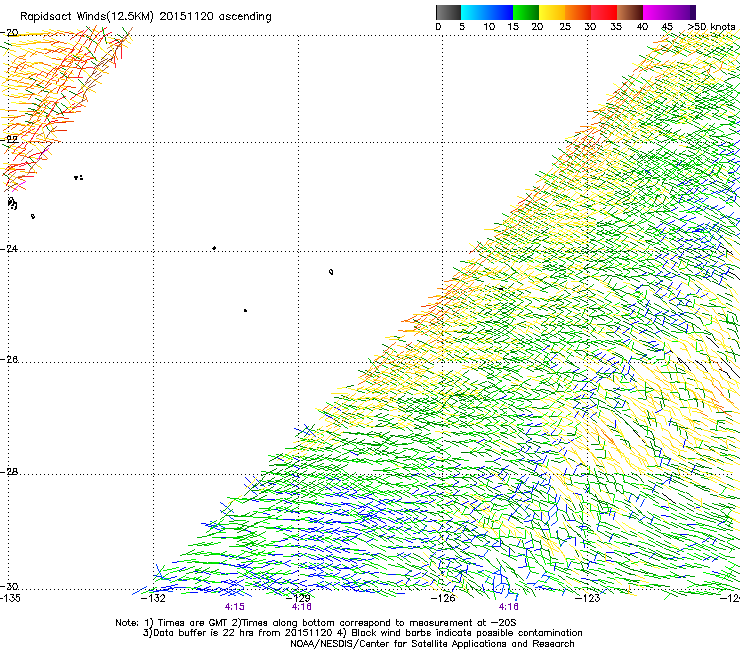Click the '0' legend scale label
This screenshot has height=650, width=740.
pyautogui.click(x=438, y=27)
